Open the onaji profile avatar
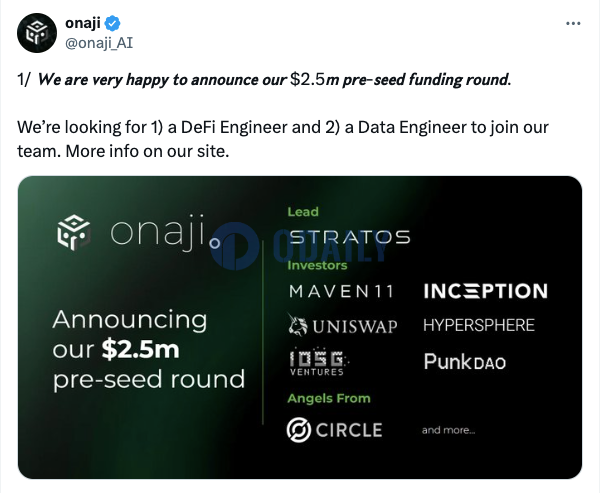This screenshot has height=493, width=600. pos(37,33)
